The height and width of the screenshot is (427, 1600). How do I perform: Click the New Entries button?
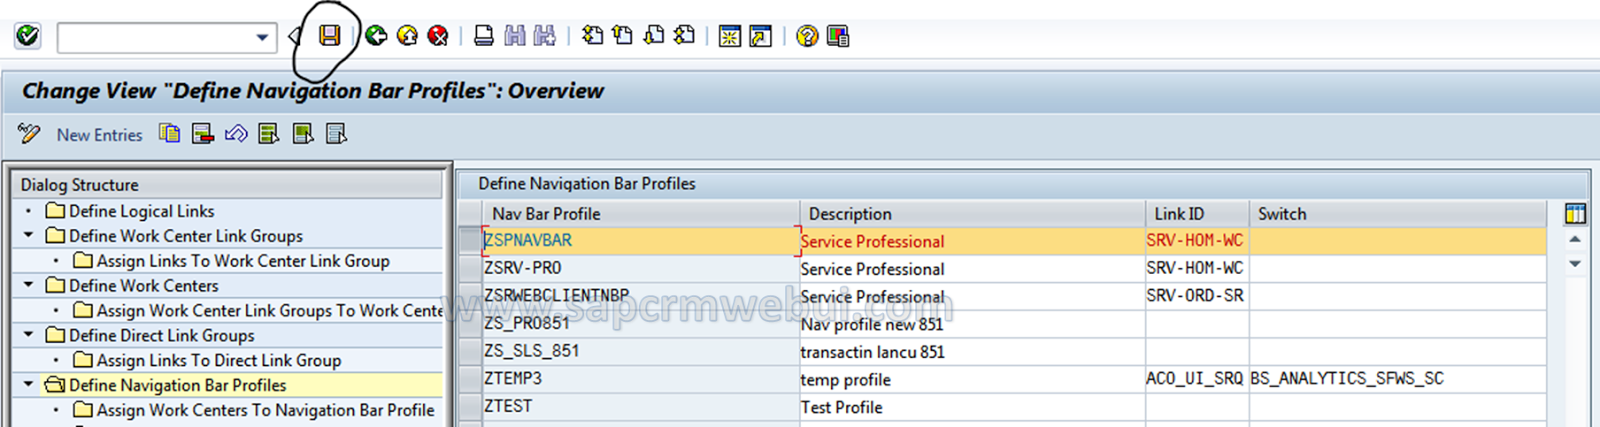99,135
